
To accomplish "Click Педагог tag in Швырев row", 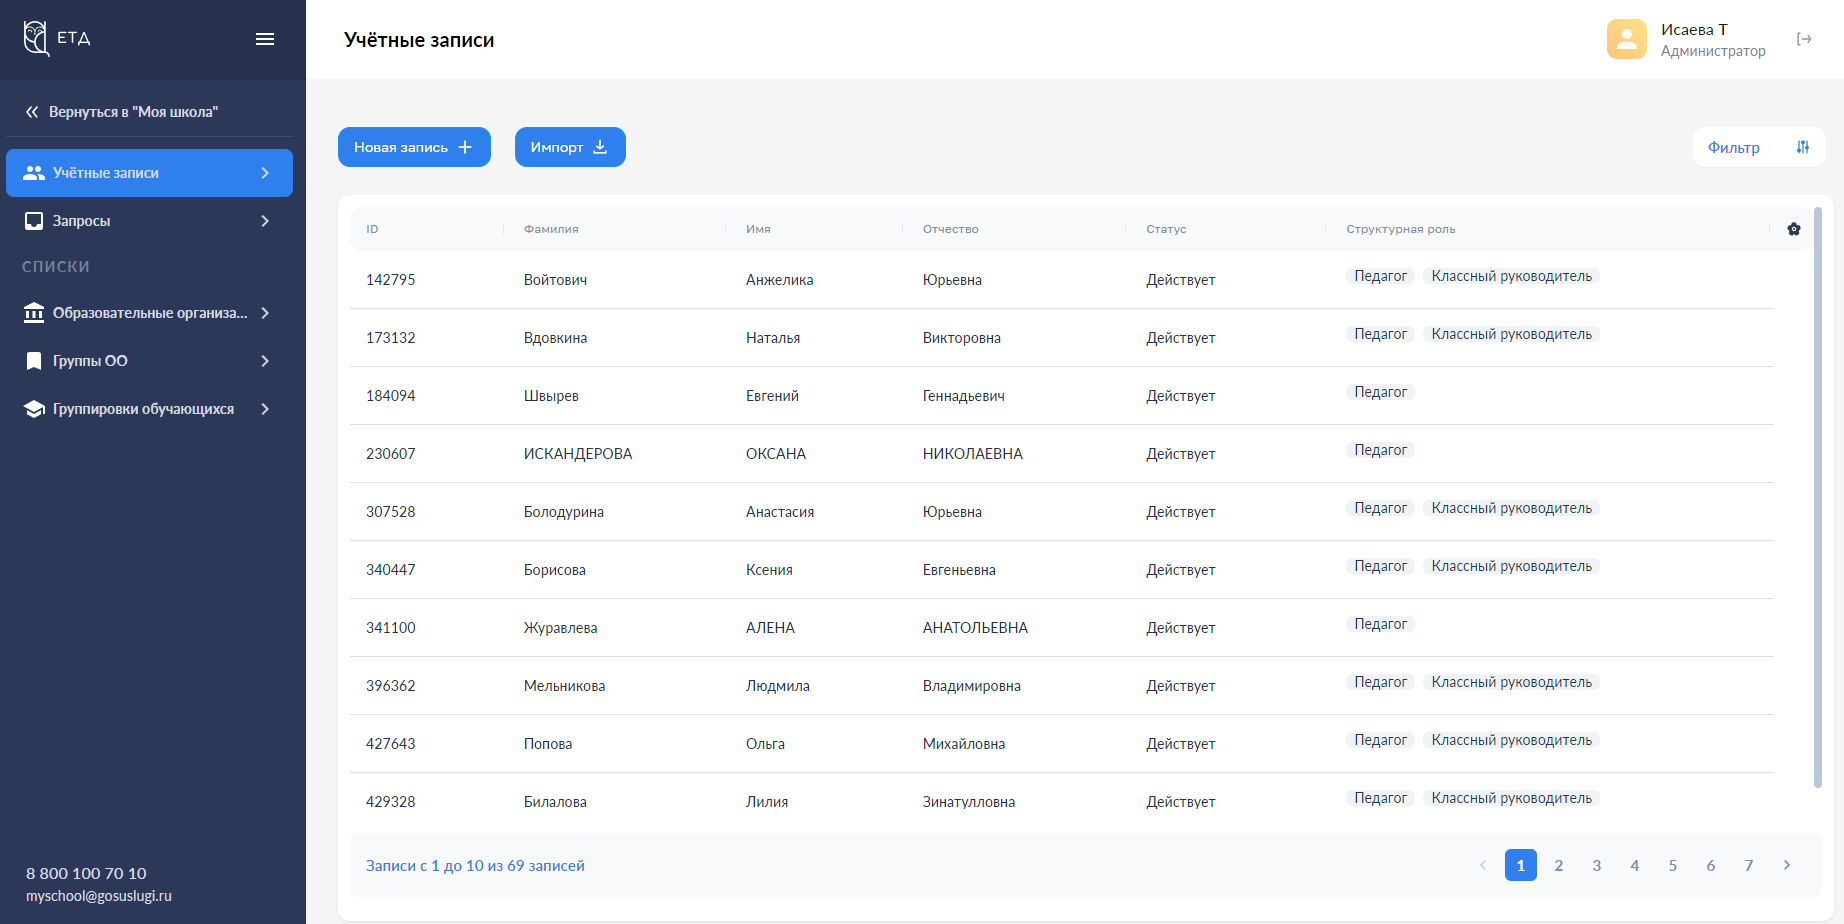I will pos(1380,392).
